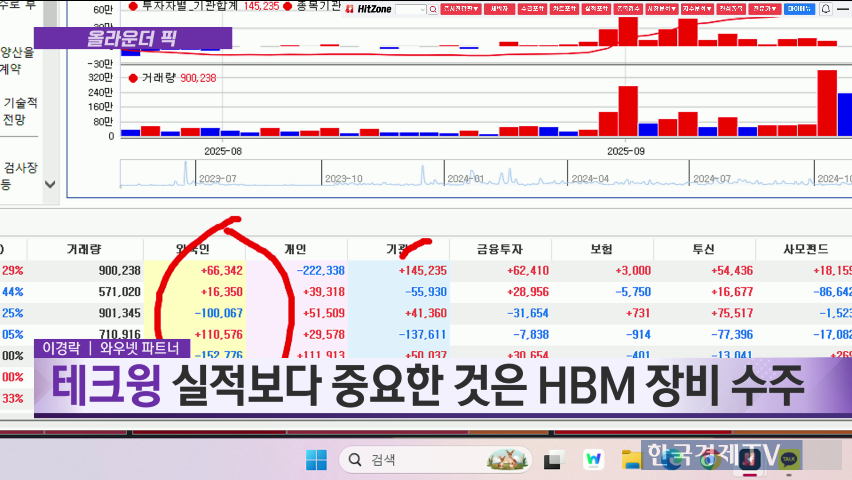The image size is (852, 480).
Task: Open the Windows Start menu
Action: click(316, 459)
